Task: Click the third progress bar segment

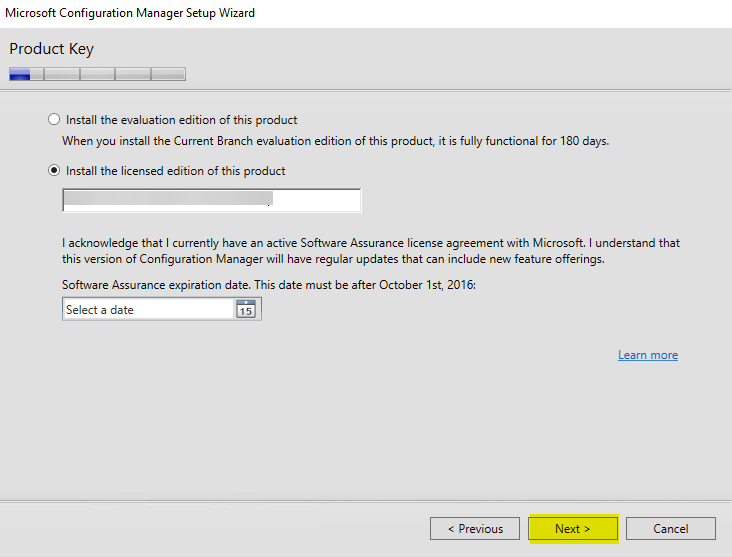Action: coord(97,74)
